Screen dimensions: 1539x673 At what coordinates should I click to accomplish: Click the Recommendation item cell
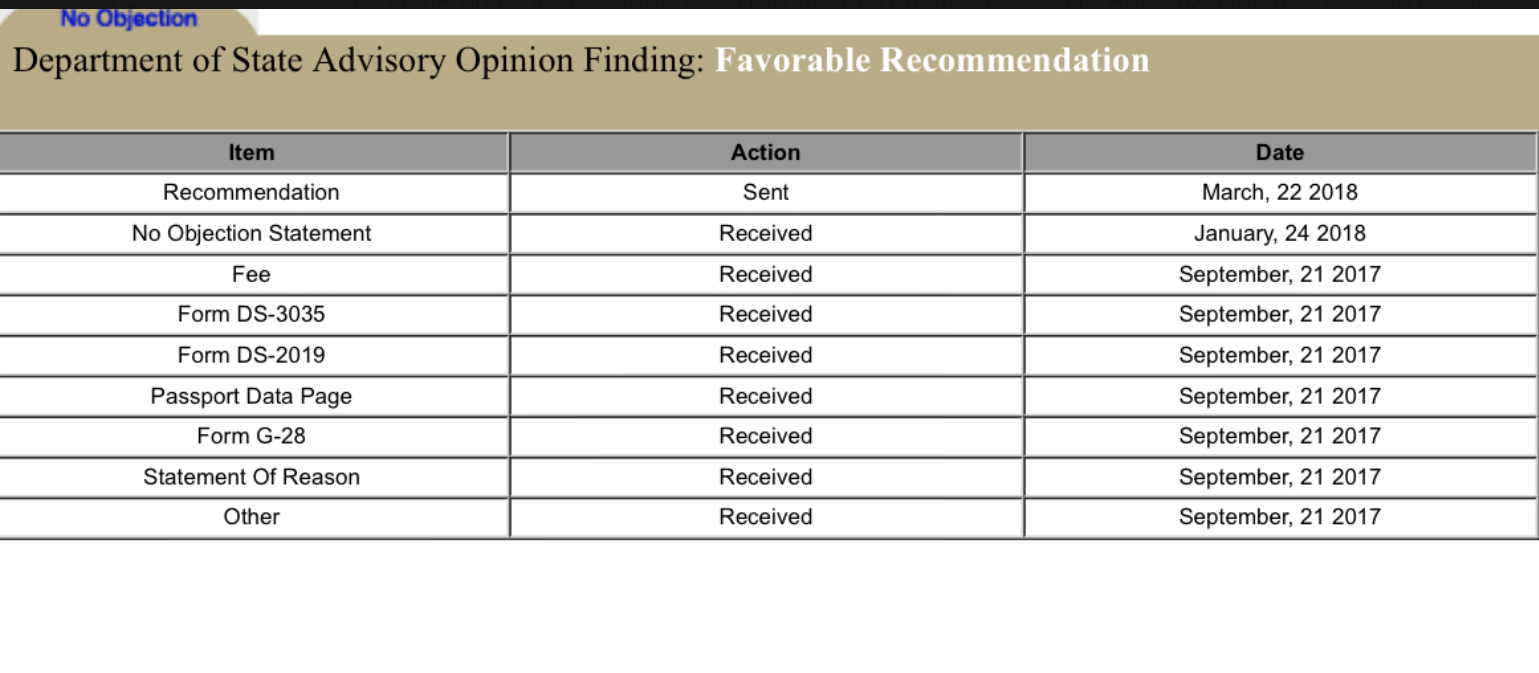[251, 192]
